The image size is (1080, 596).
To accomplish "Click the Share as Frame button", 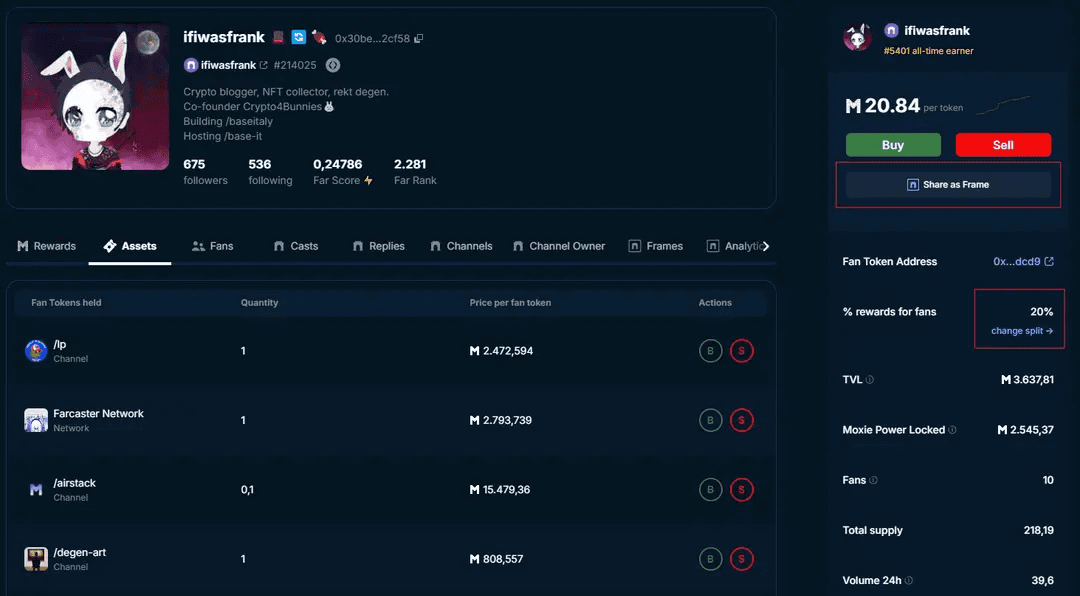I will coord(948,185).
